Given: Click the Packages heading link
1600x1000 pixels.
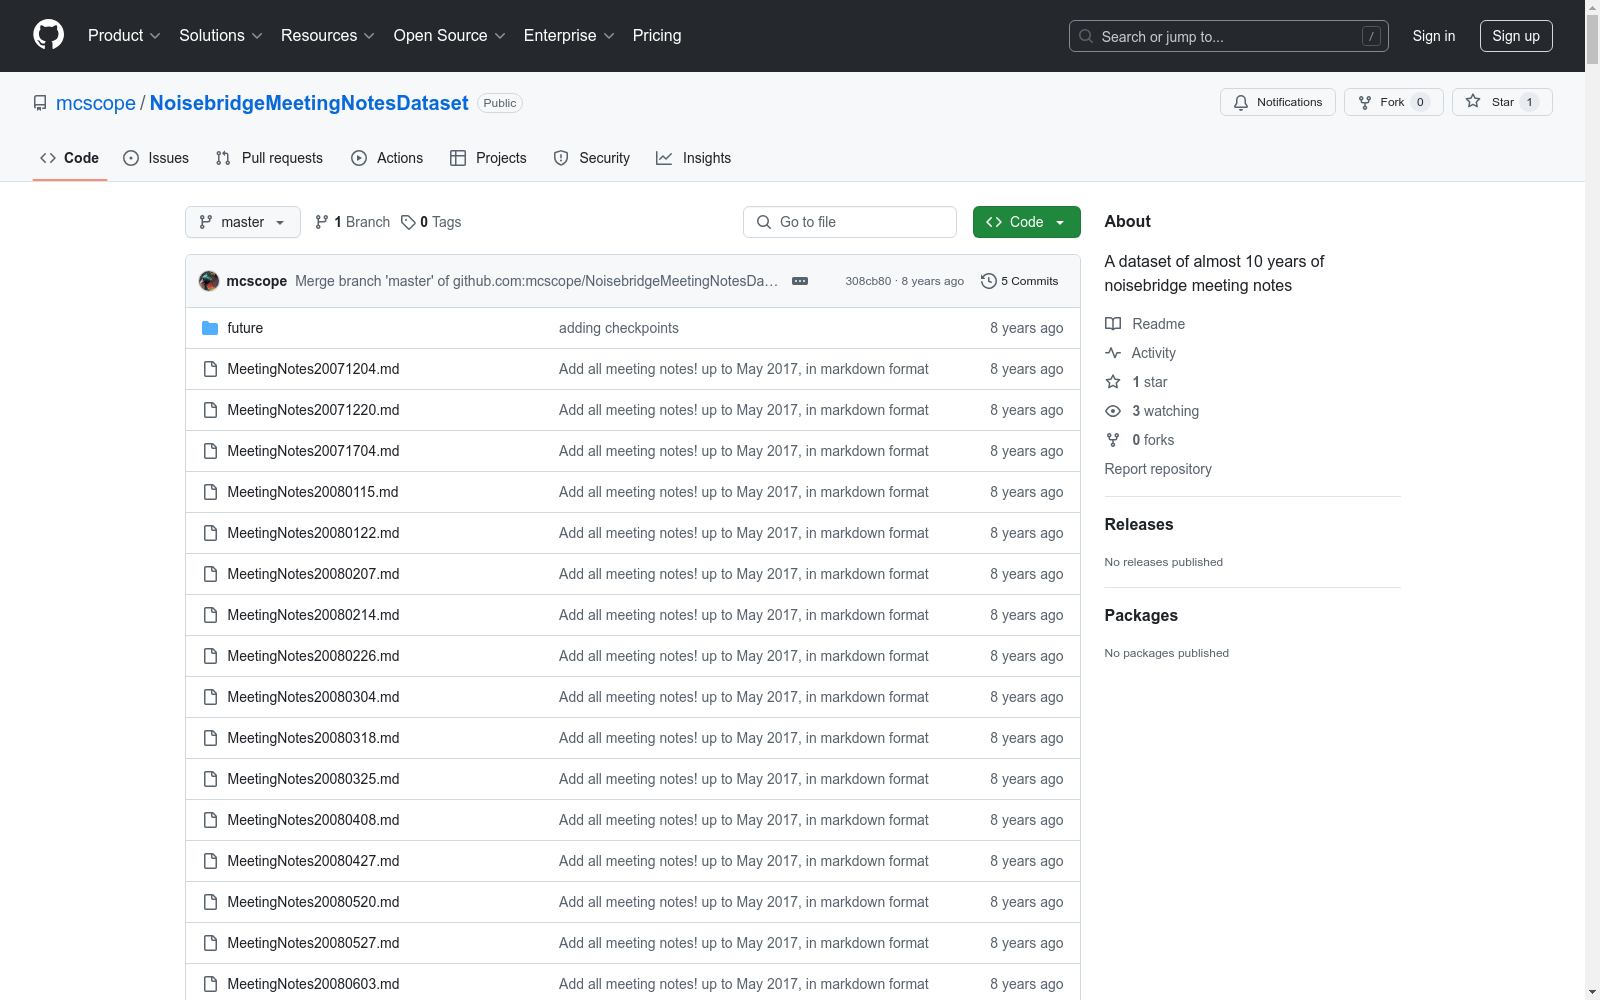Looking at the screenshot, I should tap(1141, 615).
